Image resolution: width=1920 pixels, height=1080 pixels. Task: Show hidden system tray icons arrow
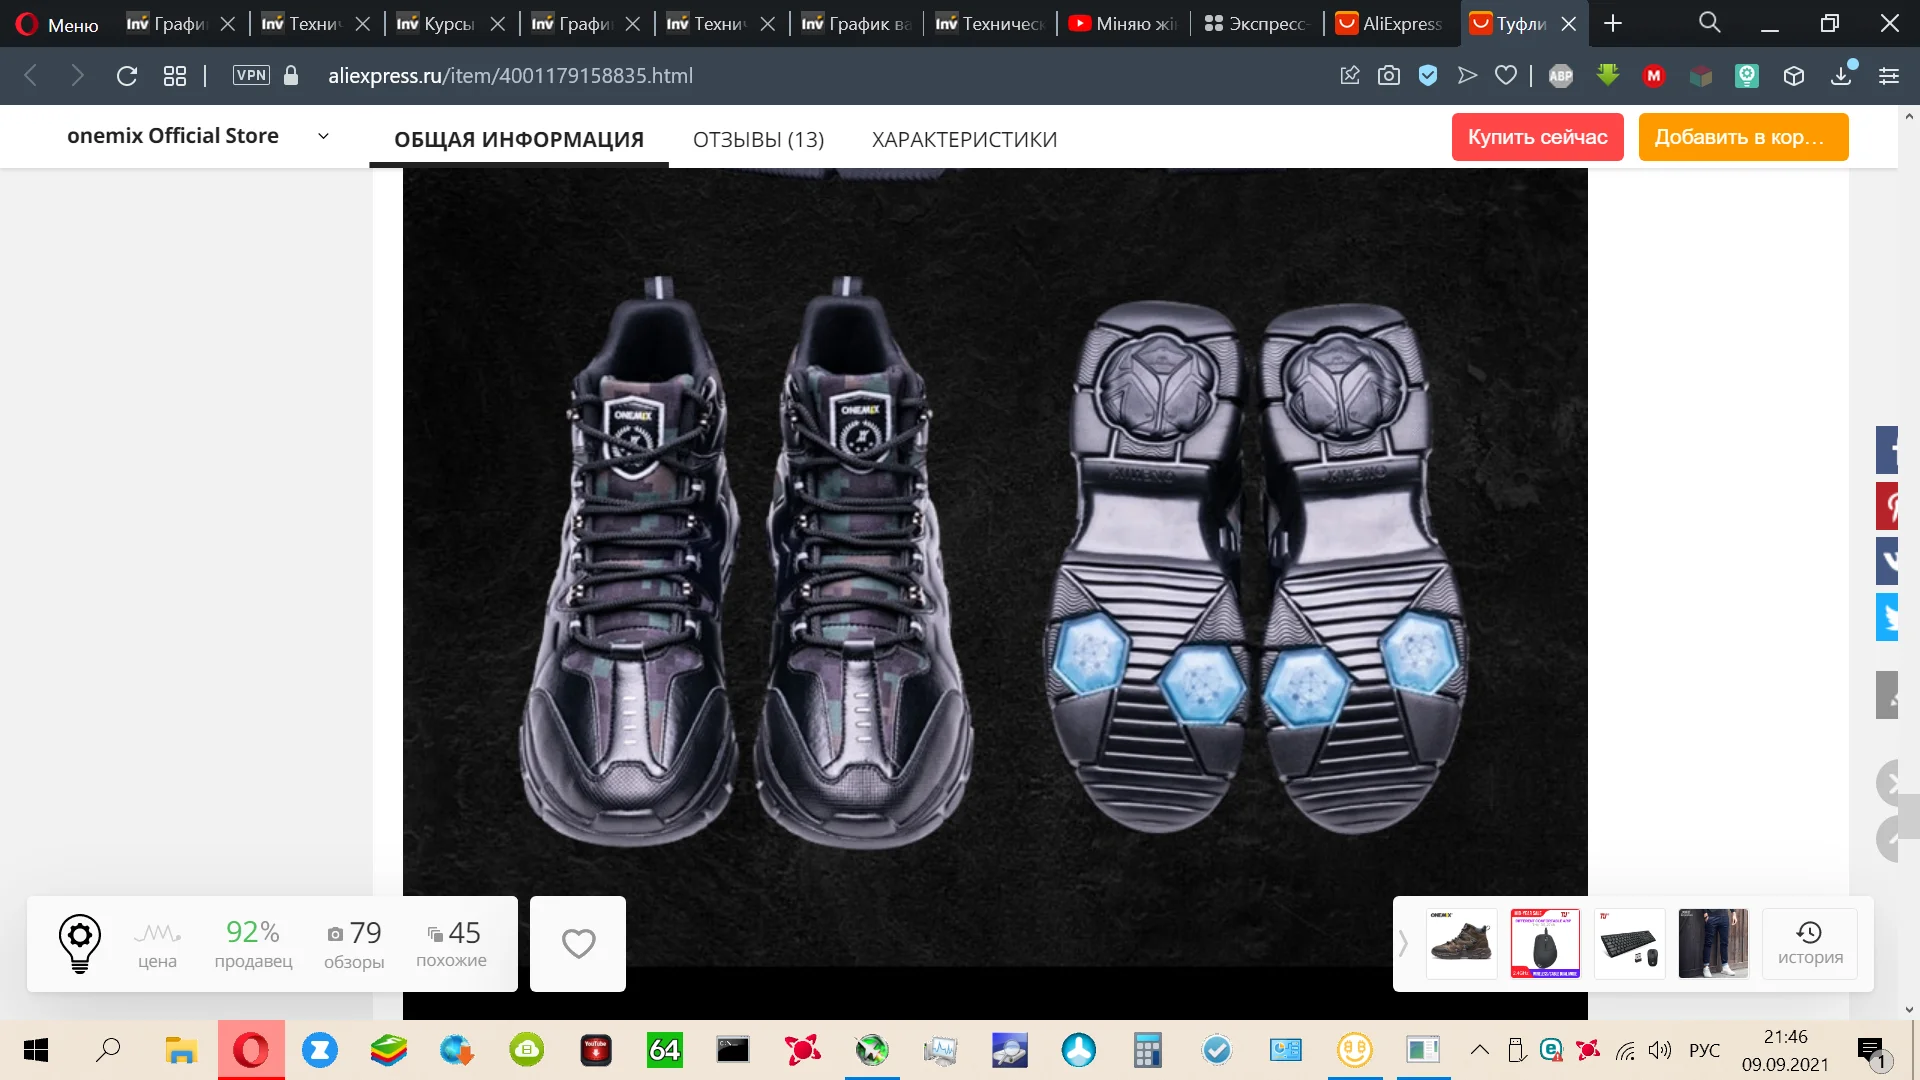pyautogui.click(x=1479, y=1050)
